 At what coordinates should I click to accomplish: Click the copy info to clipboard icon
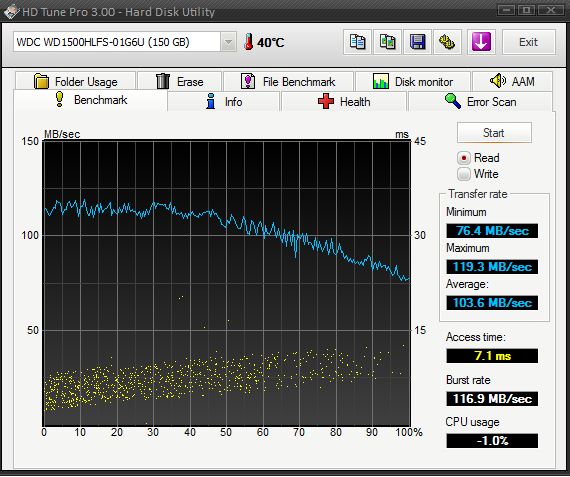(357, 42)
